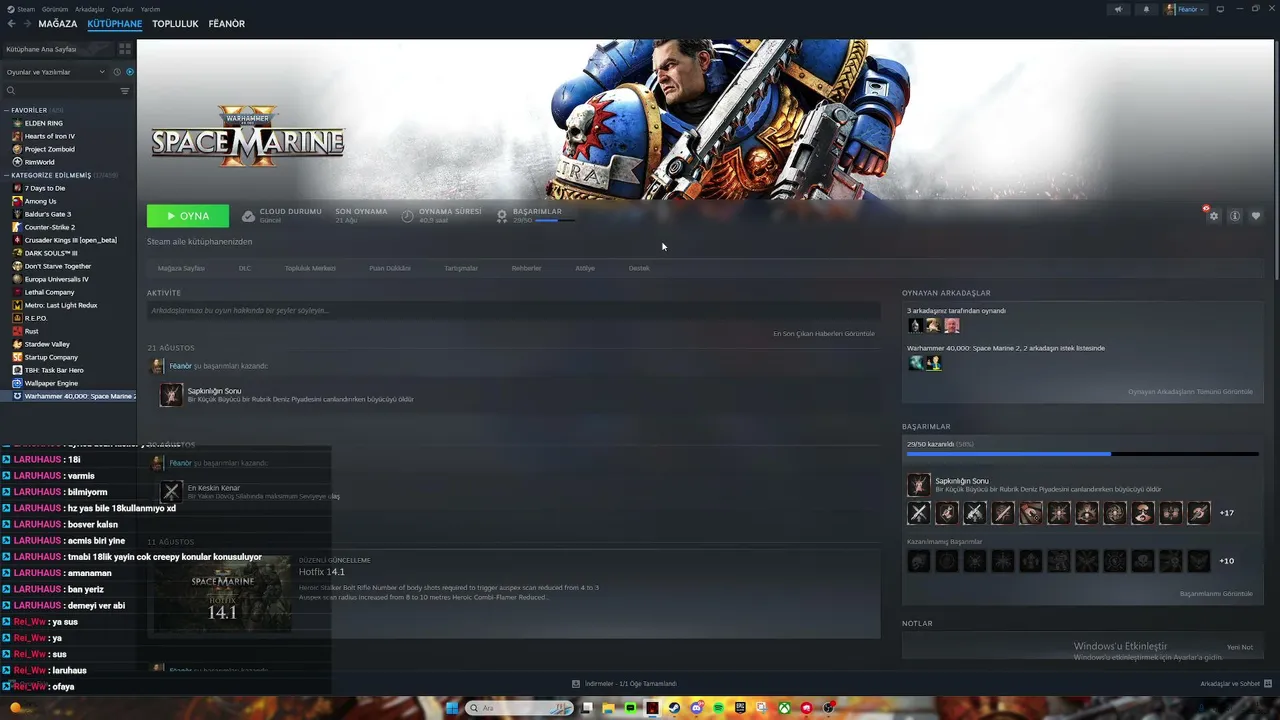Open the Görünüm menu
This screenshot has height=720, width=1280.
pos(55,9)
